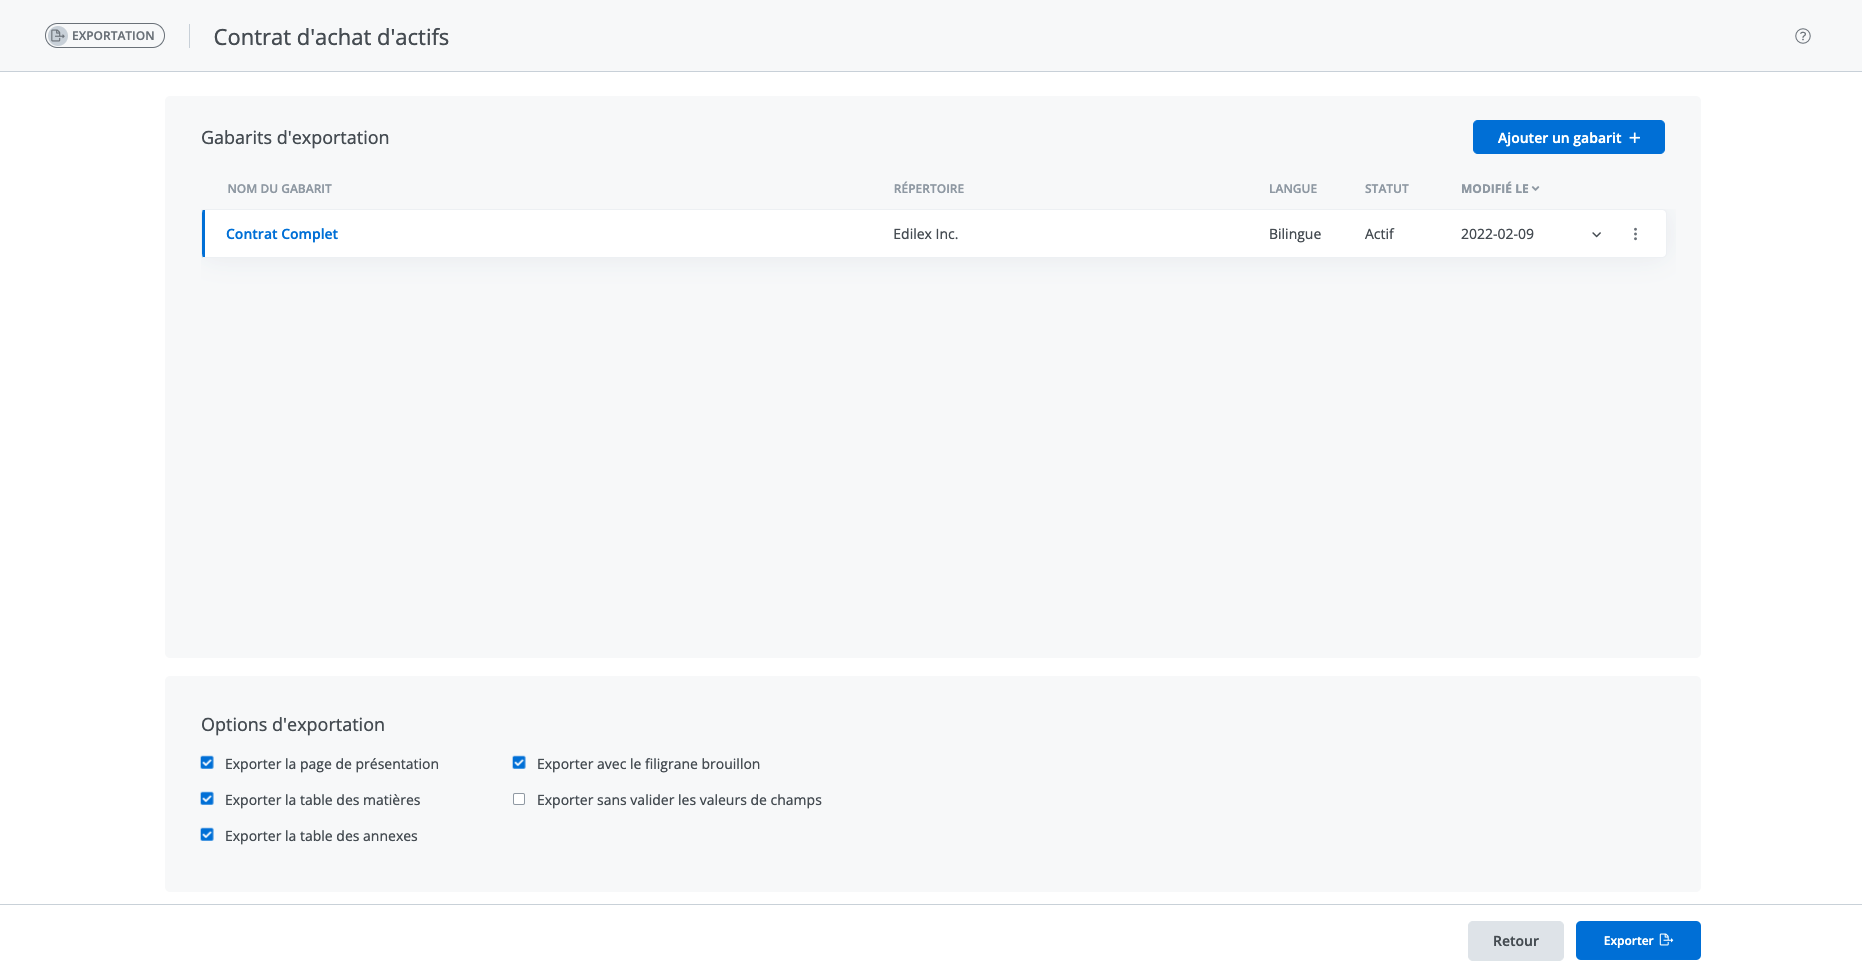
Task: Enable Exporter sans valider les valeurs
Action: click(519, 799)
